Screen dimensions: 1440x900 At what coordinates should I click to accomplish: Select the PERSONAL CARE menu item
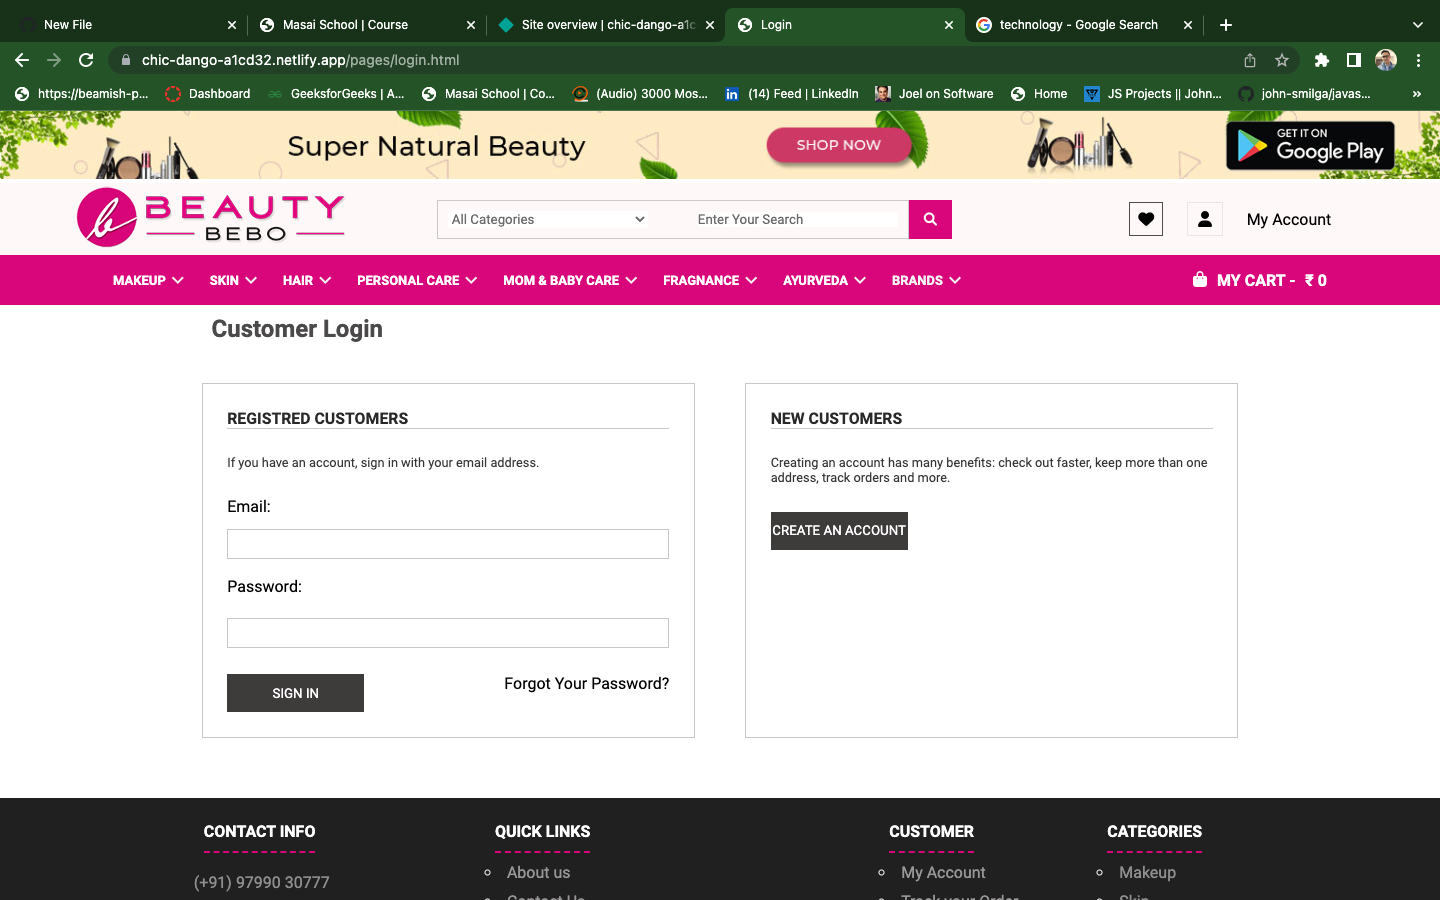point(409,280)
